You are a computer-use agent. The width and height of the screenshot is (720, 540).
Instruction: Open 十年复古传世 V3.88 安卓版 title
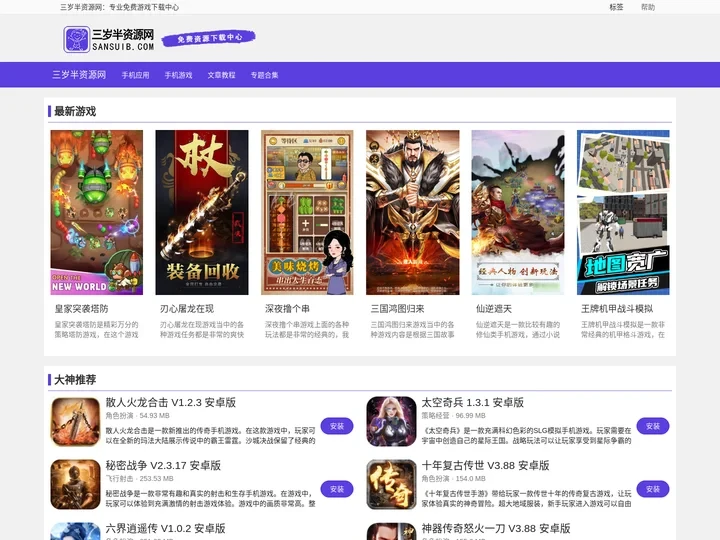(x=486, y=465)
